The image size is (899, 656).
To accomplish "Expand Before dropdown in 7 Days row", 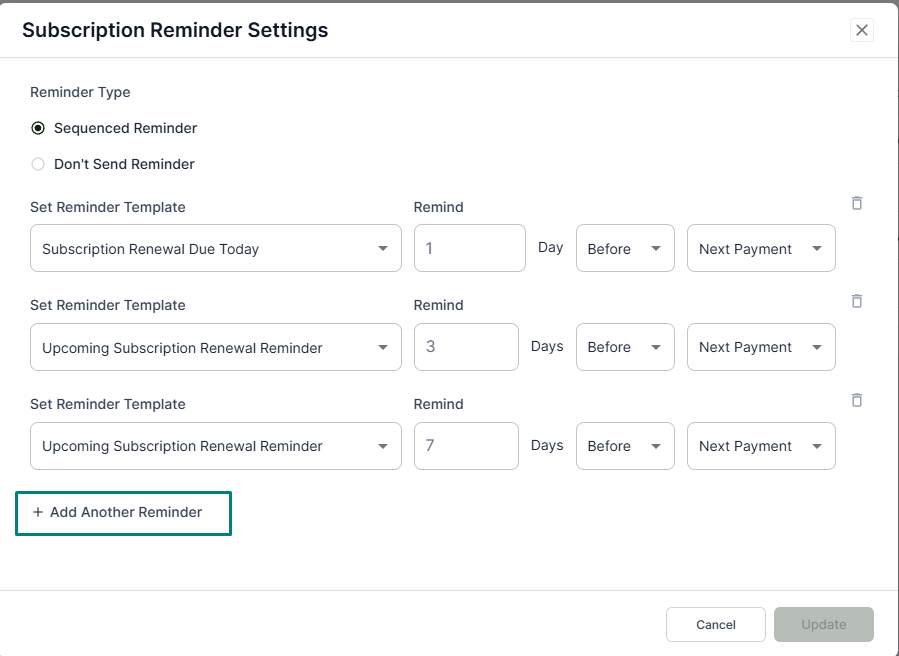I will tap(625, 446).
